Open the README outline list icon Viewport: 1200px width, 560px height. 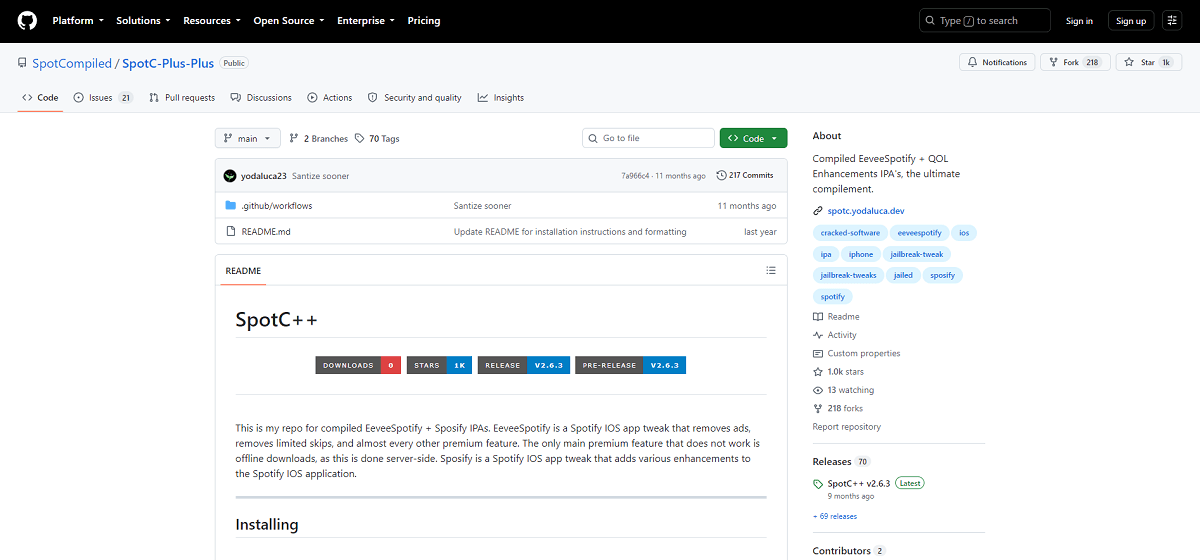pos(771,270)
